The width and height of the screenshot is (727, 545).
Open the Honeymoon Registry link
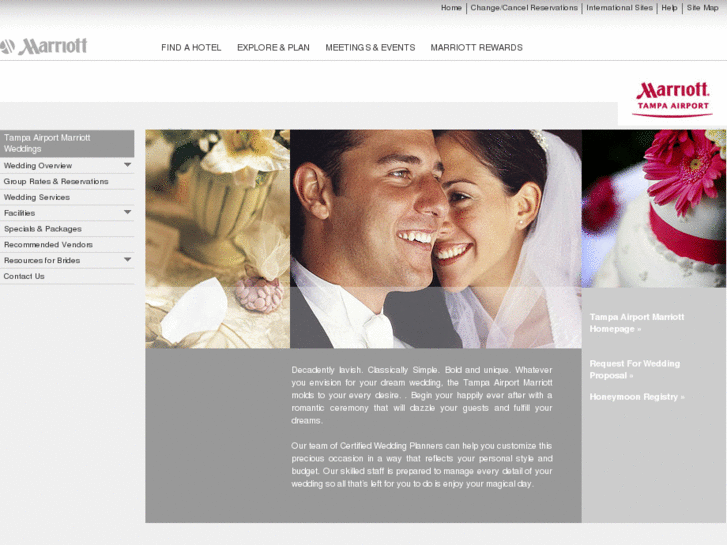(637, 397)
